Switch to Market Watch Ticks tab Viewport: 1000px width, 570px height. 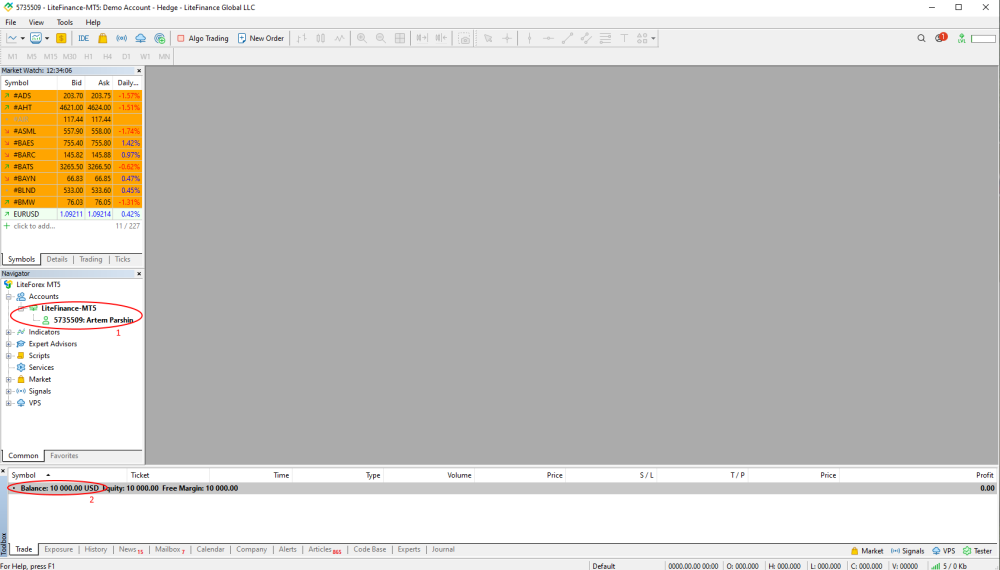coord(122,259)
